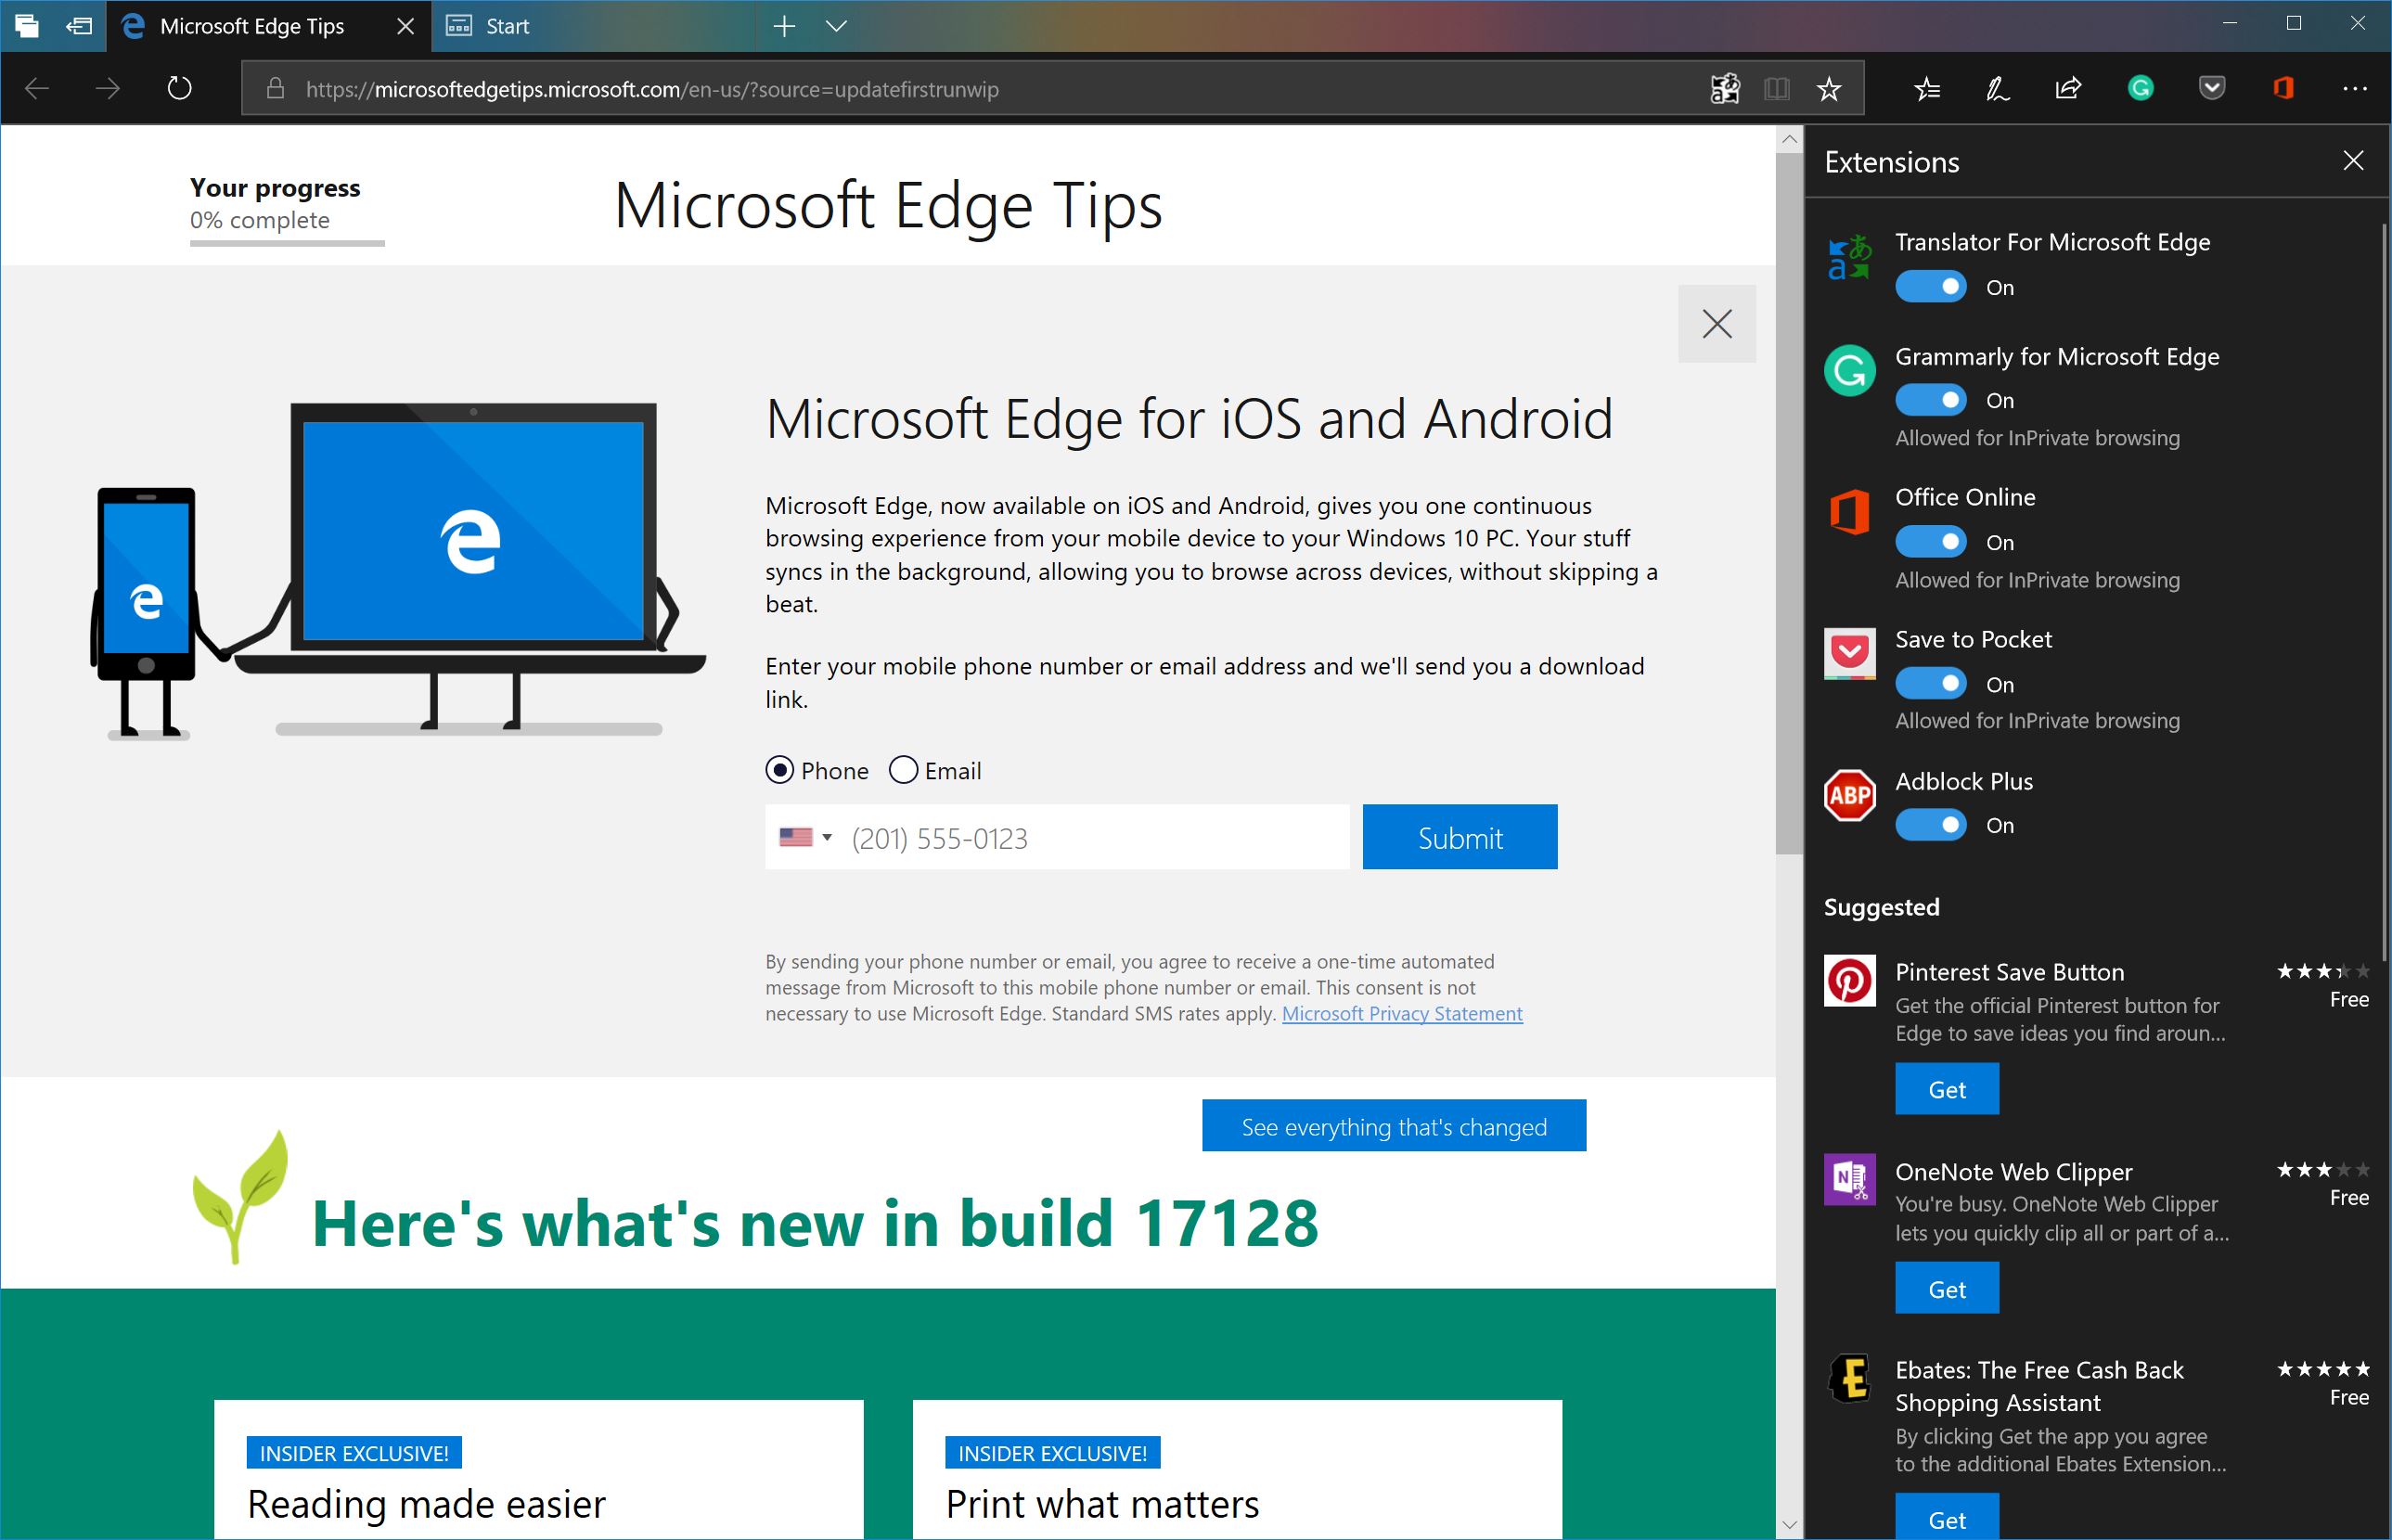Turn off the Adblock Plus toggle
The image size is (2392, 1540).
(1930, 825)
